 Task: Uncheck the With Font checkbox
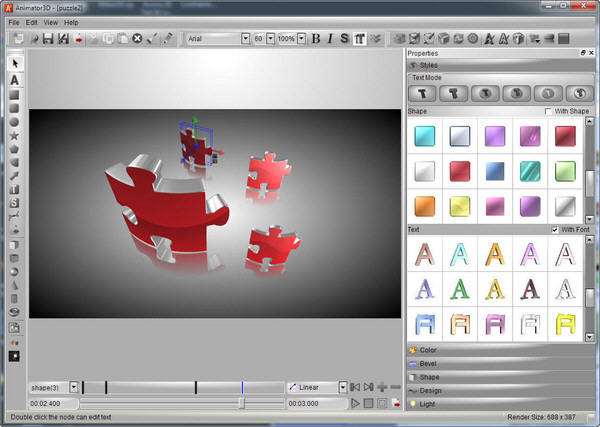point(555,230)
